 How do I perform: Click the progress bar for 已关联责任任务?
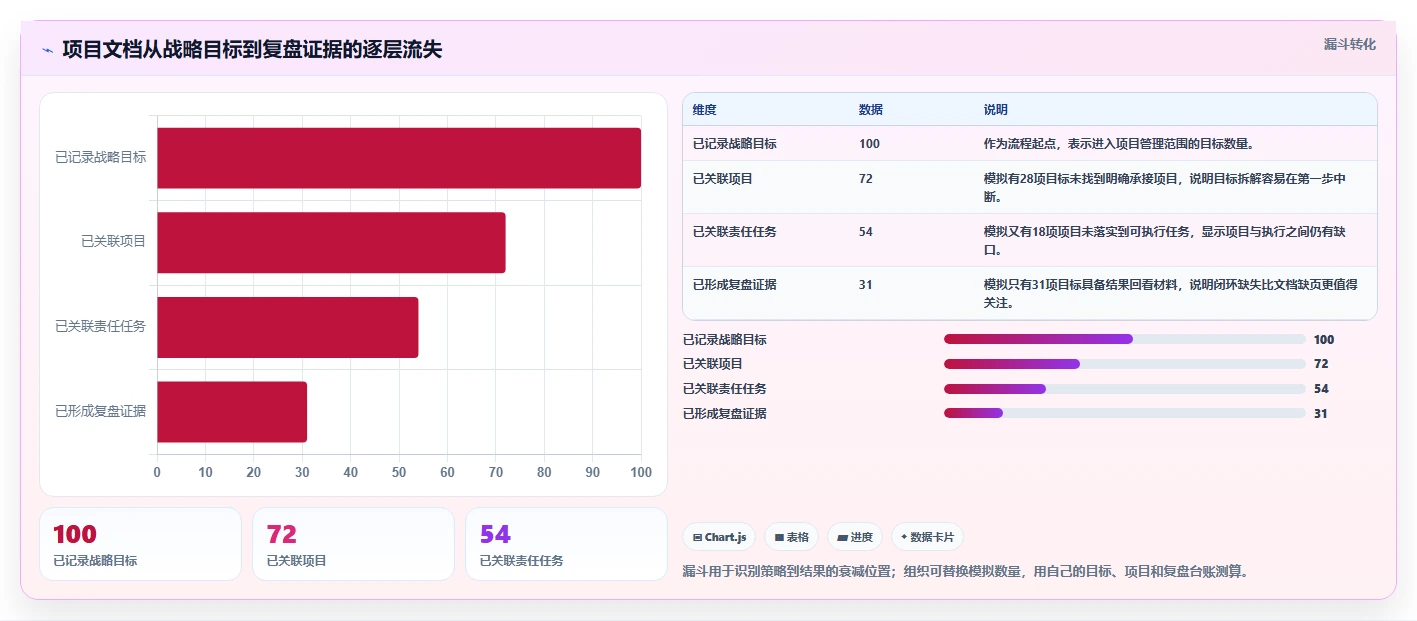point(1125,389)
